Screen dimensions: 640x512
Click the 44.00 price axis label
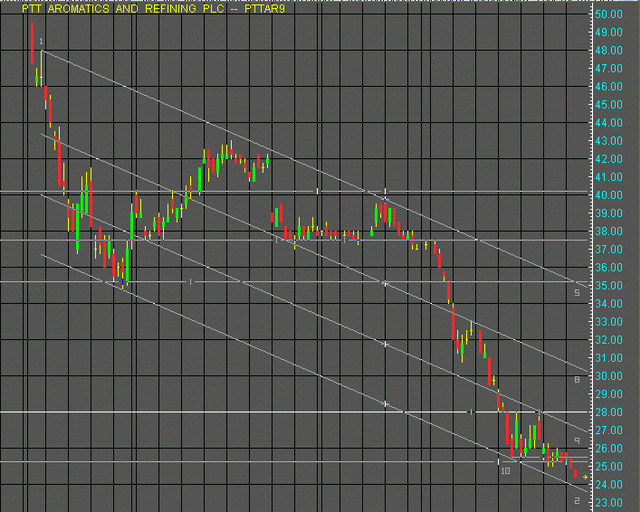[x=609, y=123]
